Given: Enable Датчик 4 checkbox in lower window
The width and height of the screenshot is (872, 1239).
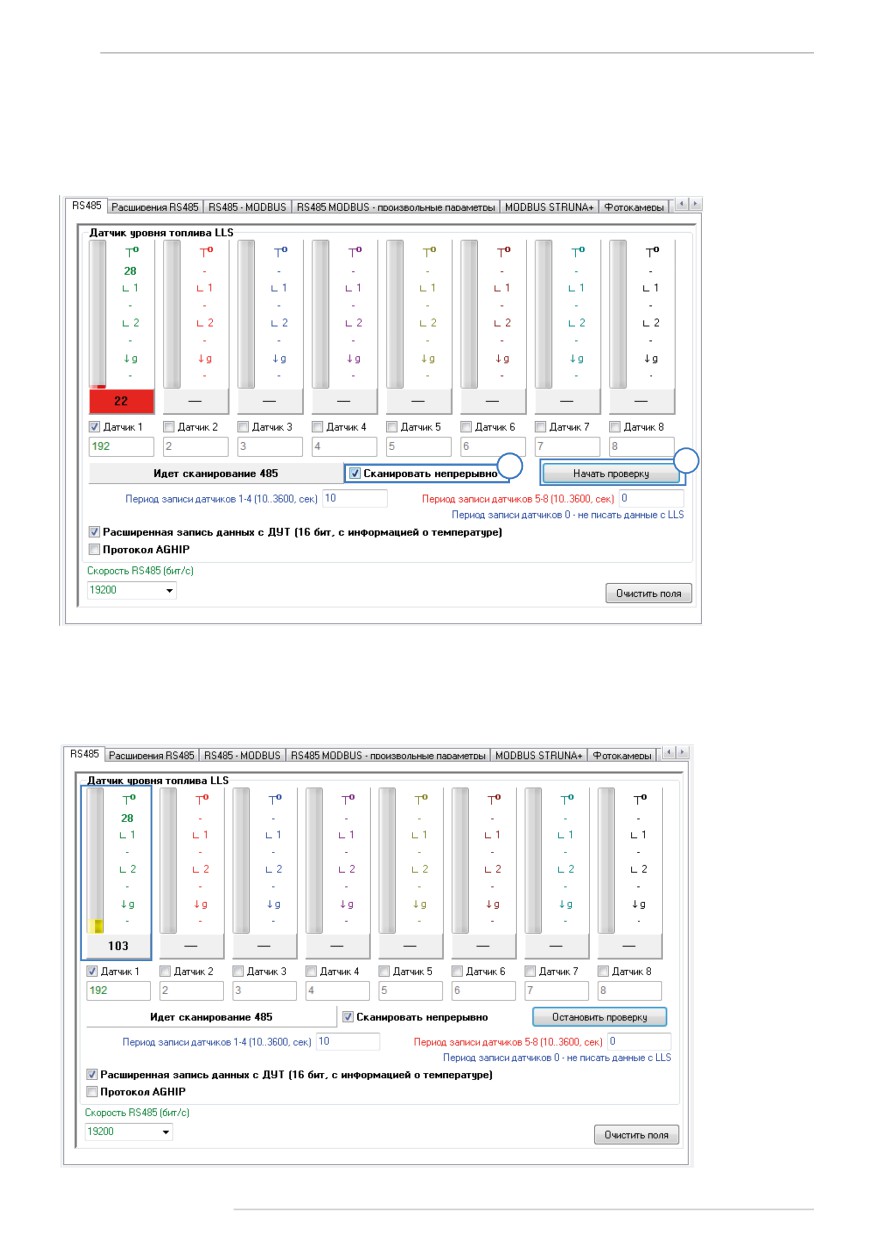Looking at the screenshot, I should [x=311, y=971].
